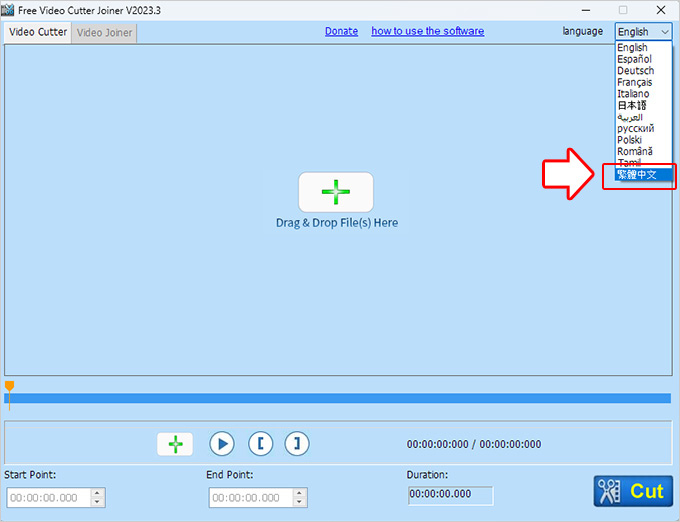The width and height of the screenshot is (680, 522).
Task: Close the Free Video Cutter Joiner window
Action: point(661,10)
